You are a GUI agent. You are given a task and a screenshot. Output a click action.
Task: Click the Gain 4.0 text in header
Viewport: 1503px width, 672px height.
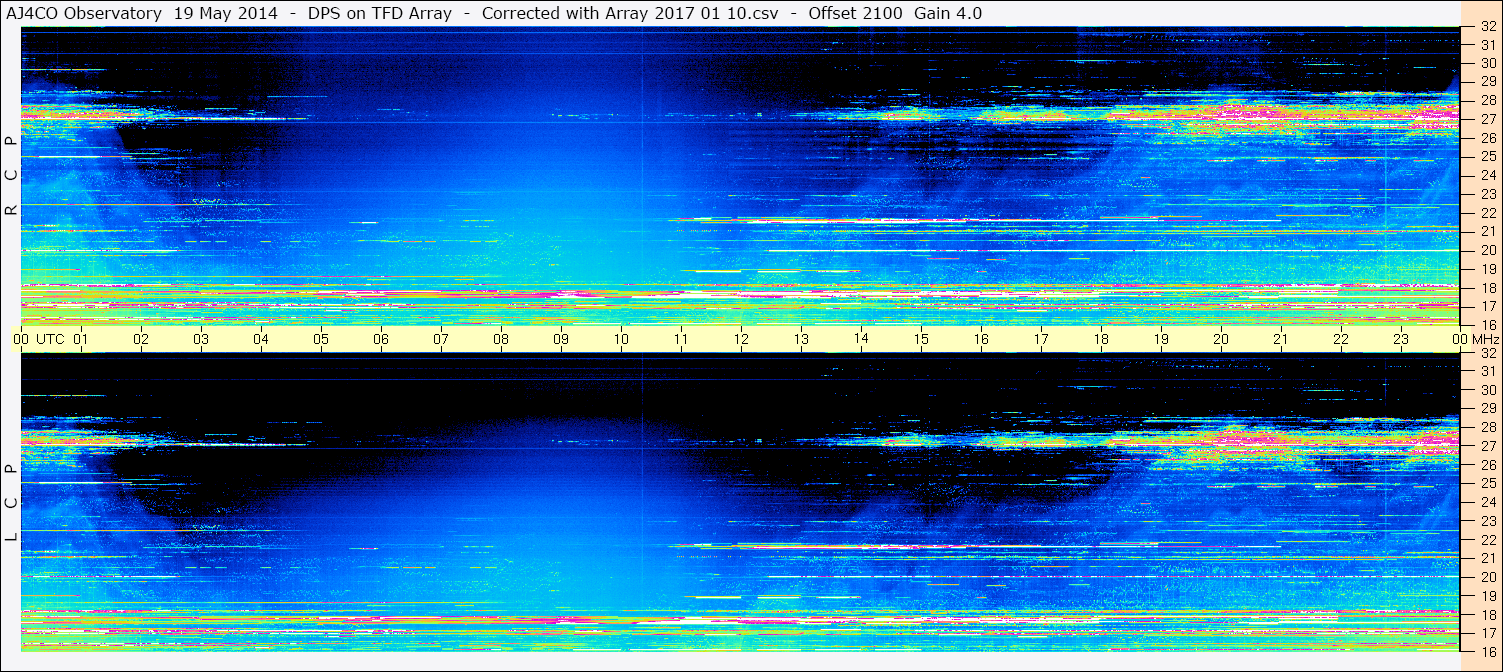tap(948, 13)
